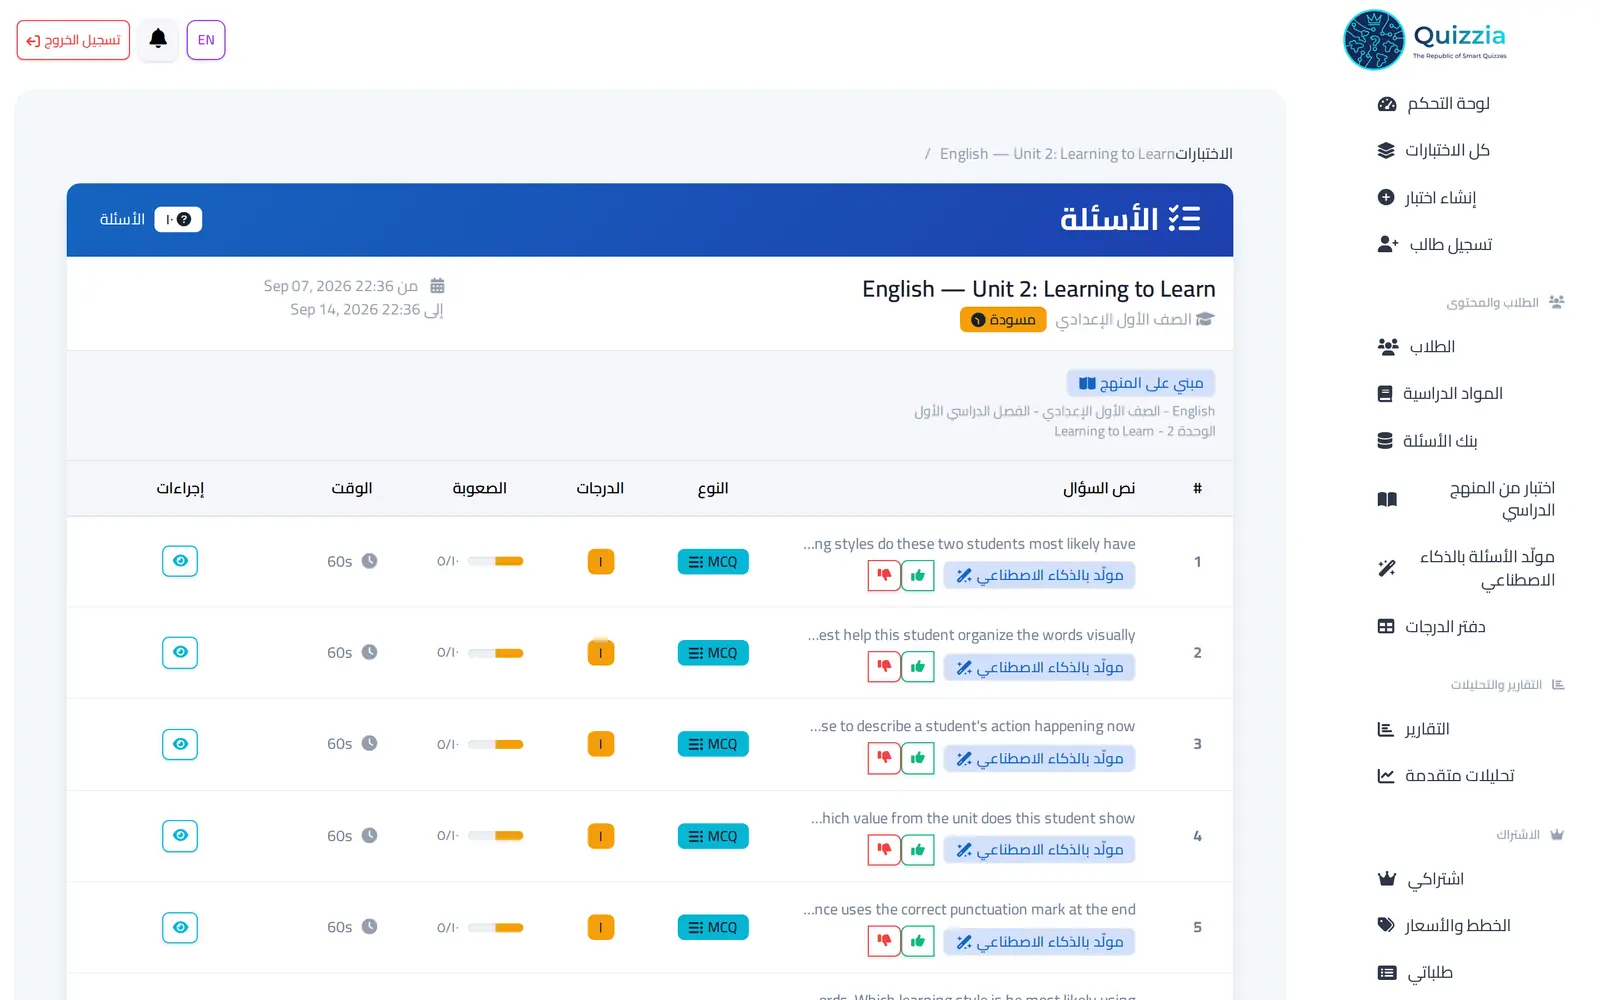Click the difficulty bar of question 1
Screen dimensions: 1600x1000
coord(496,561)
